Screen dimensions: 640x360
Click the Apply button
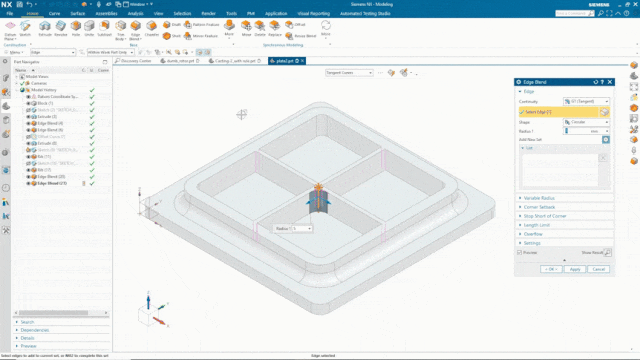point(575,269)
